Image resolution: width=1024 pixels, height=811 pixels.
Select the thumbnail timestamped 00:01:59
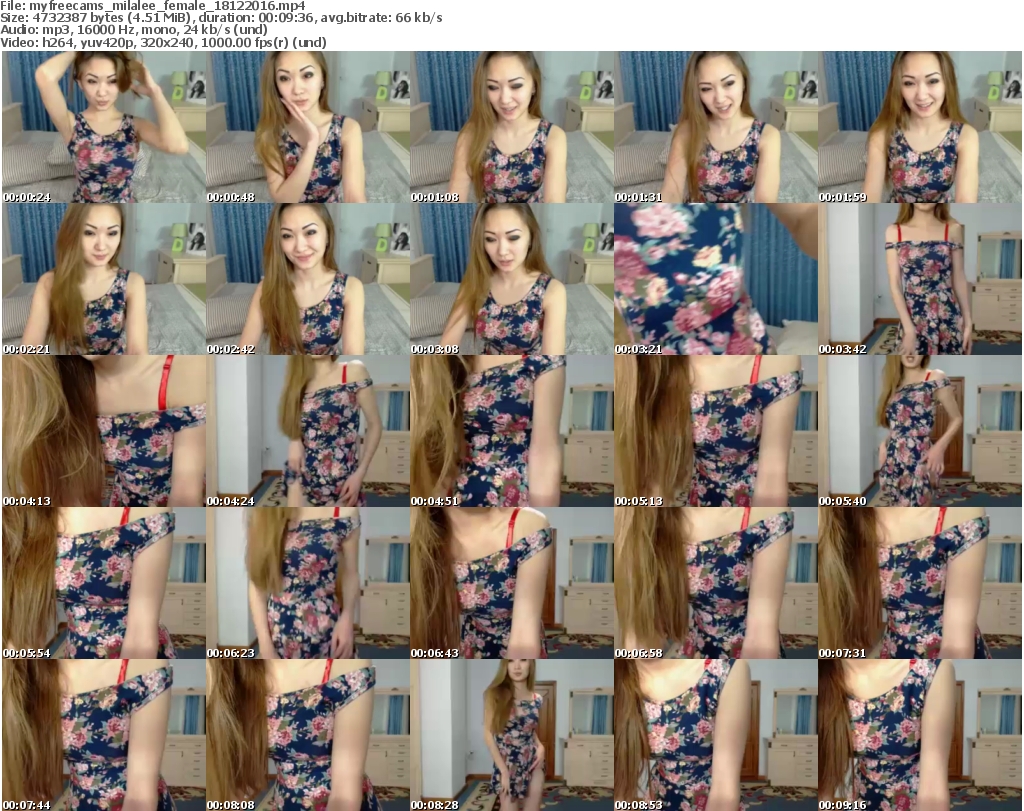click(919, 127)
